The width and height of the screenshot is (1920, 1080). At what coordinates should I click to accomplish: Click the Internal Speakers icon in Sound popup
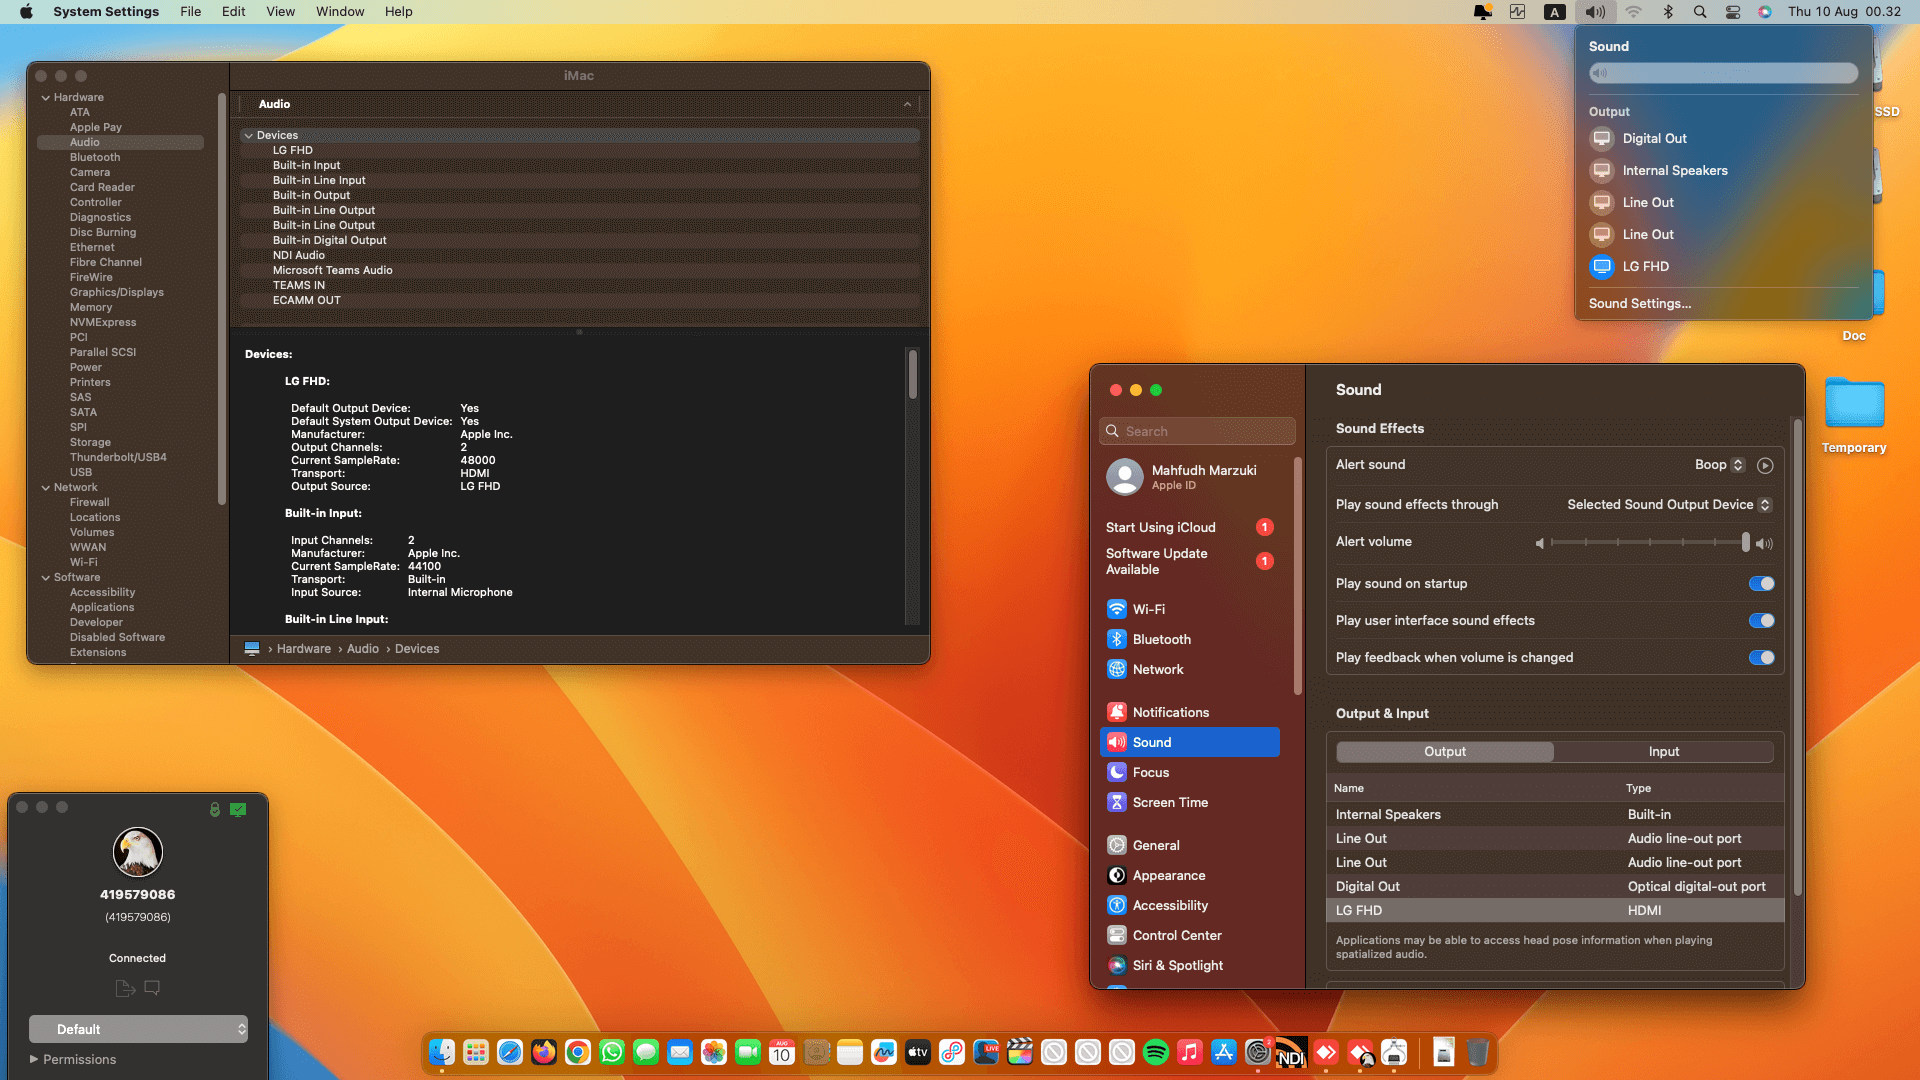coord(1602,170)
